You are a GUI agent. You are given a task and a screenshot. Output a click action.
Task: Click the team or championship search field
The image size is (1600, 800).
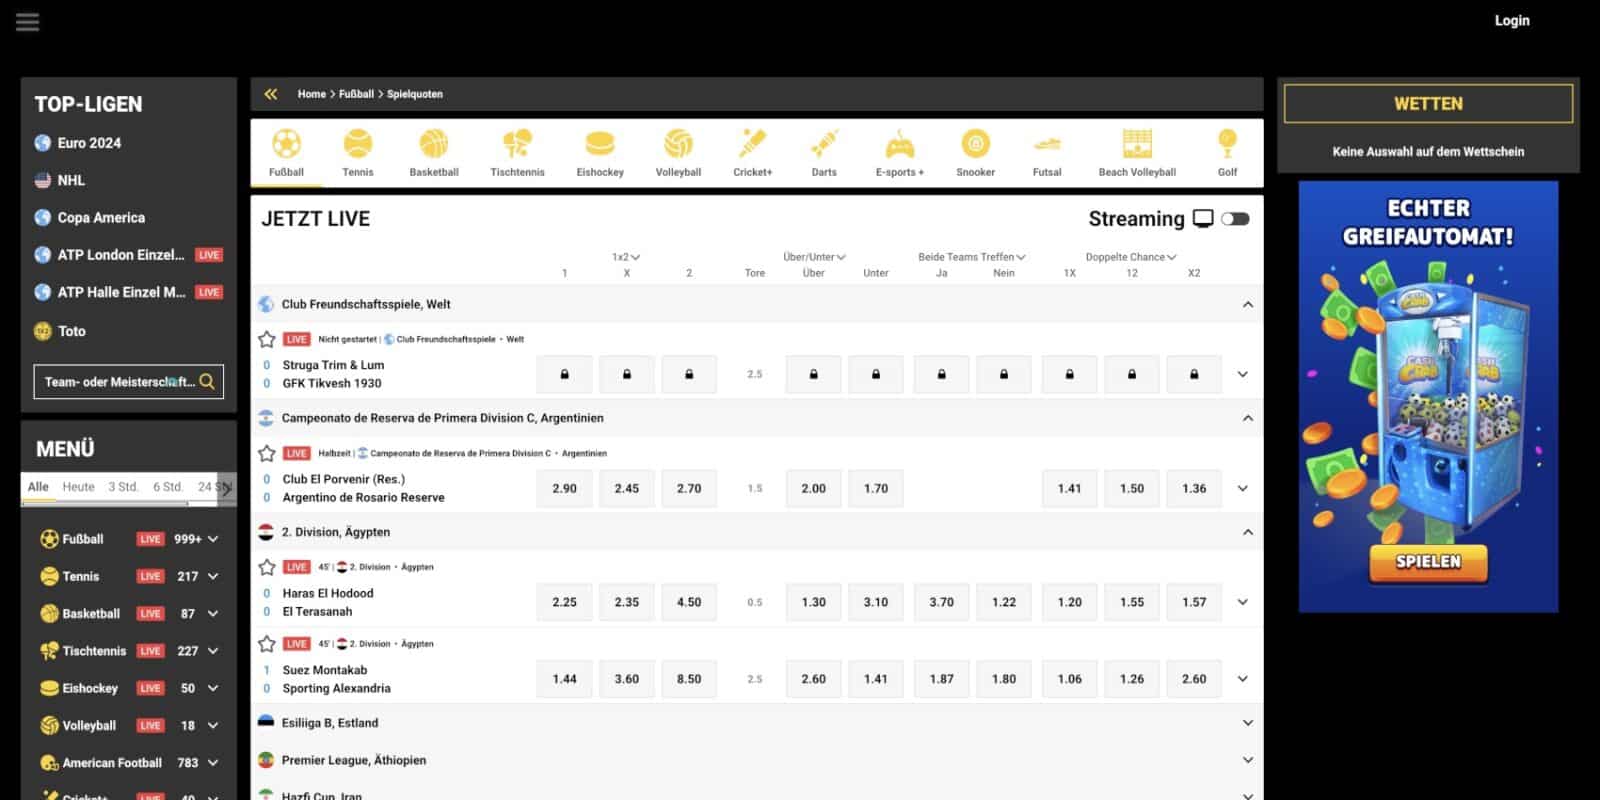click(129, 381)
